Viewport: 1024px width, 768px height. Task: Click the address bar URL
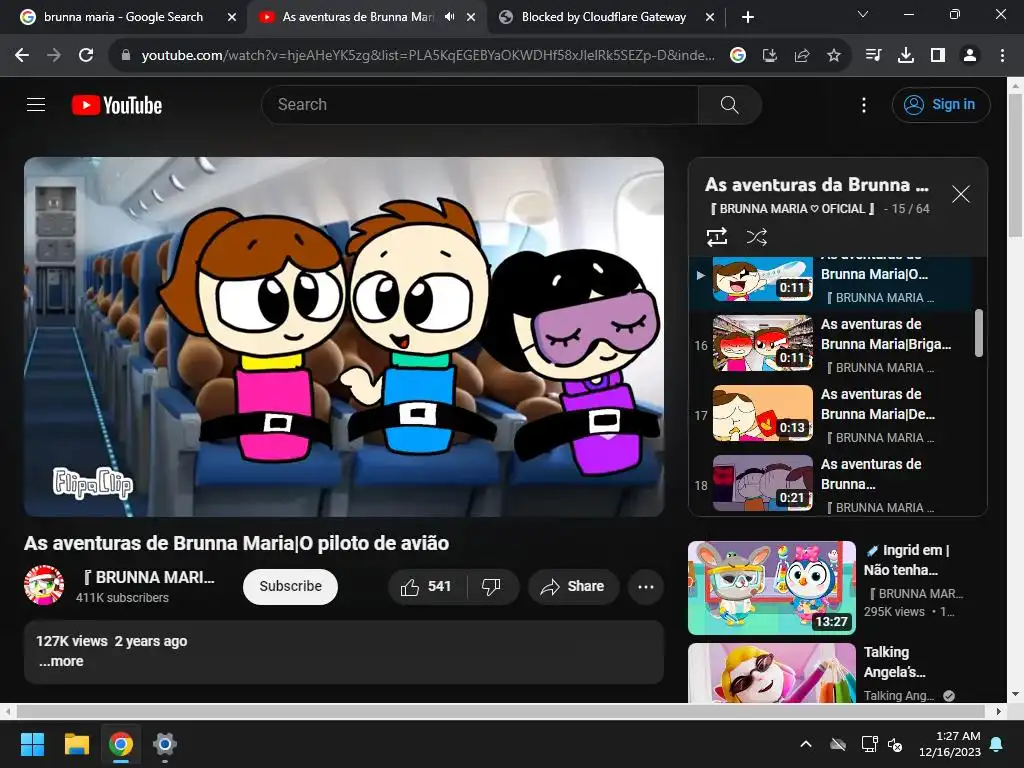click(428, 56)
